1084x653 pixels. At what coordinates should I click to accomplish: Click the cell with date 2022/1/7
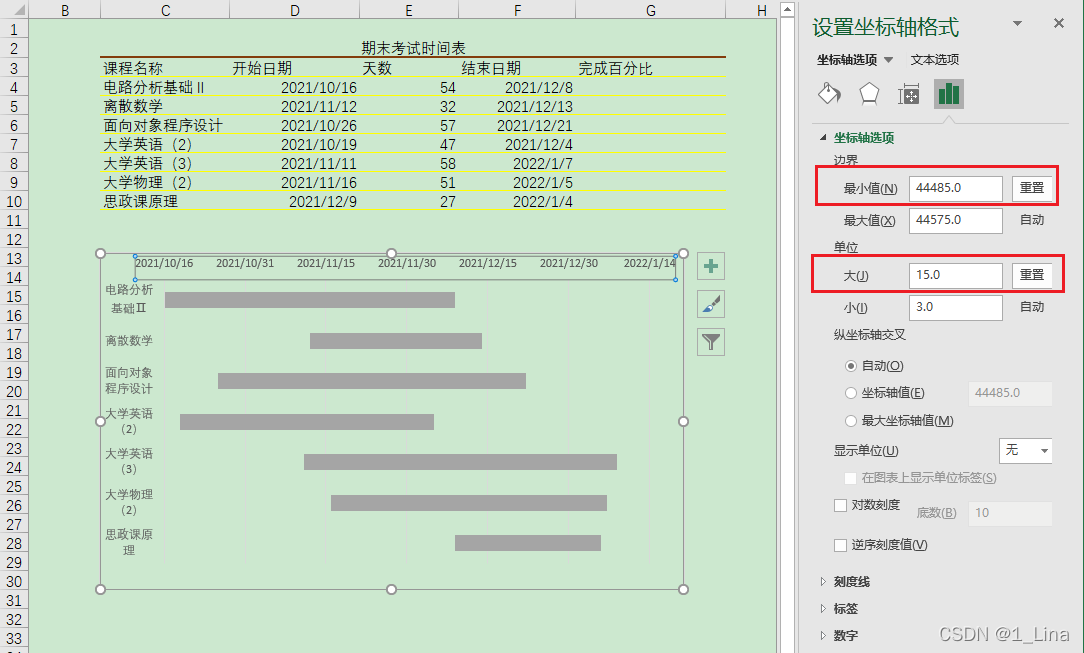pos(543,164)
